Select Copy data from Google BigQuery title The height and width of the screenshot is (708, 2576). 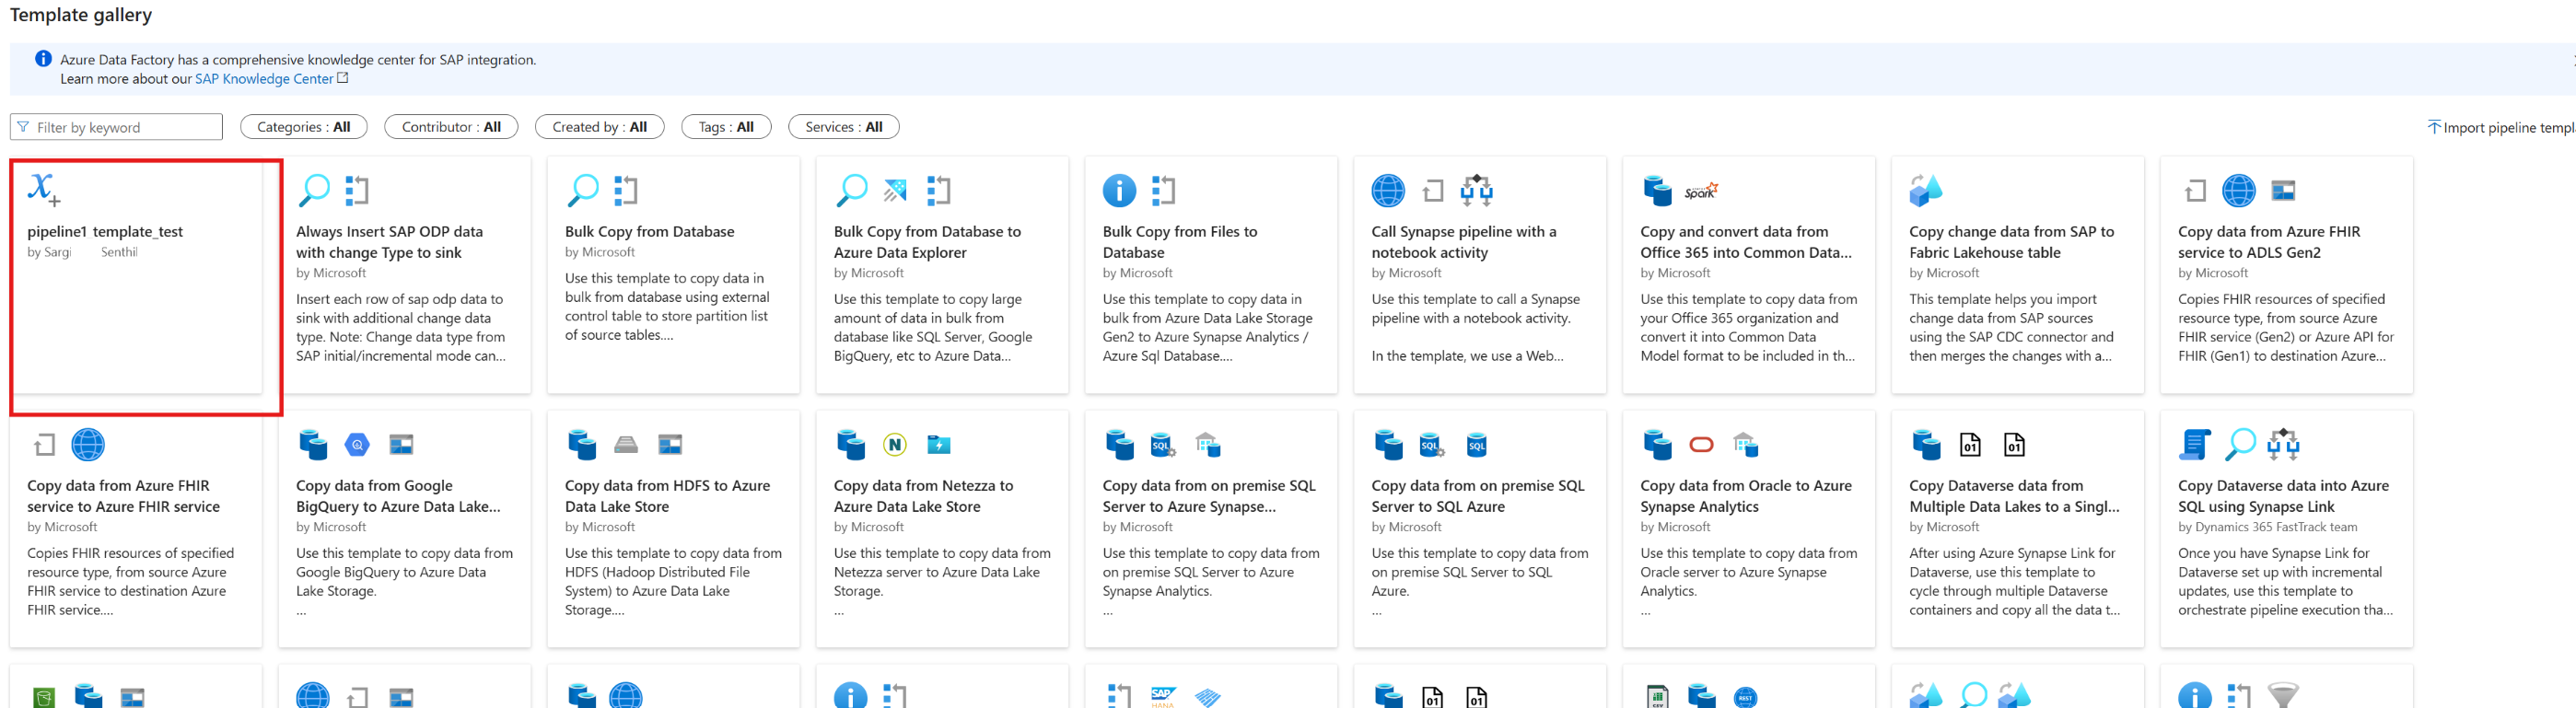(398, 496)
